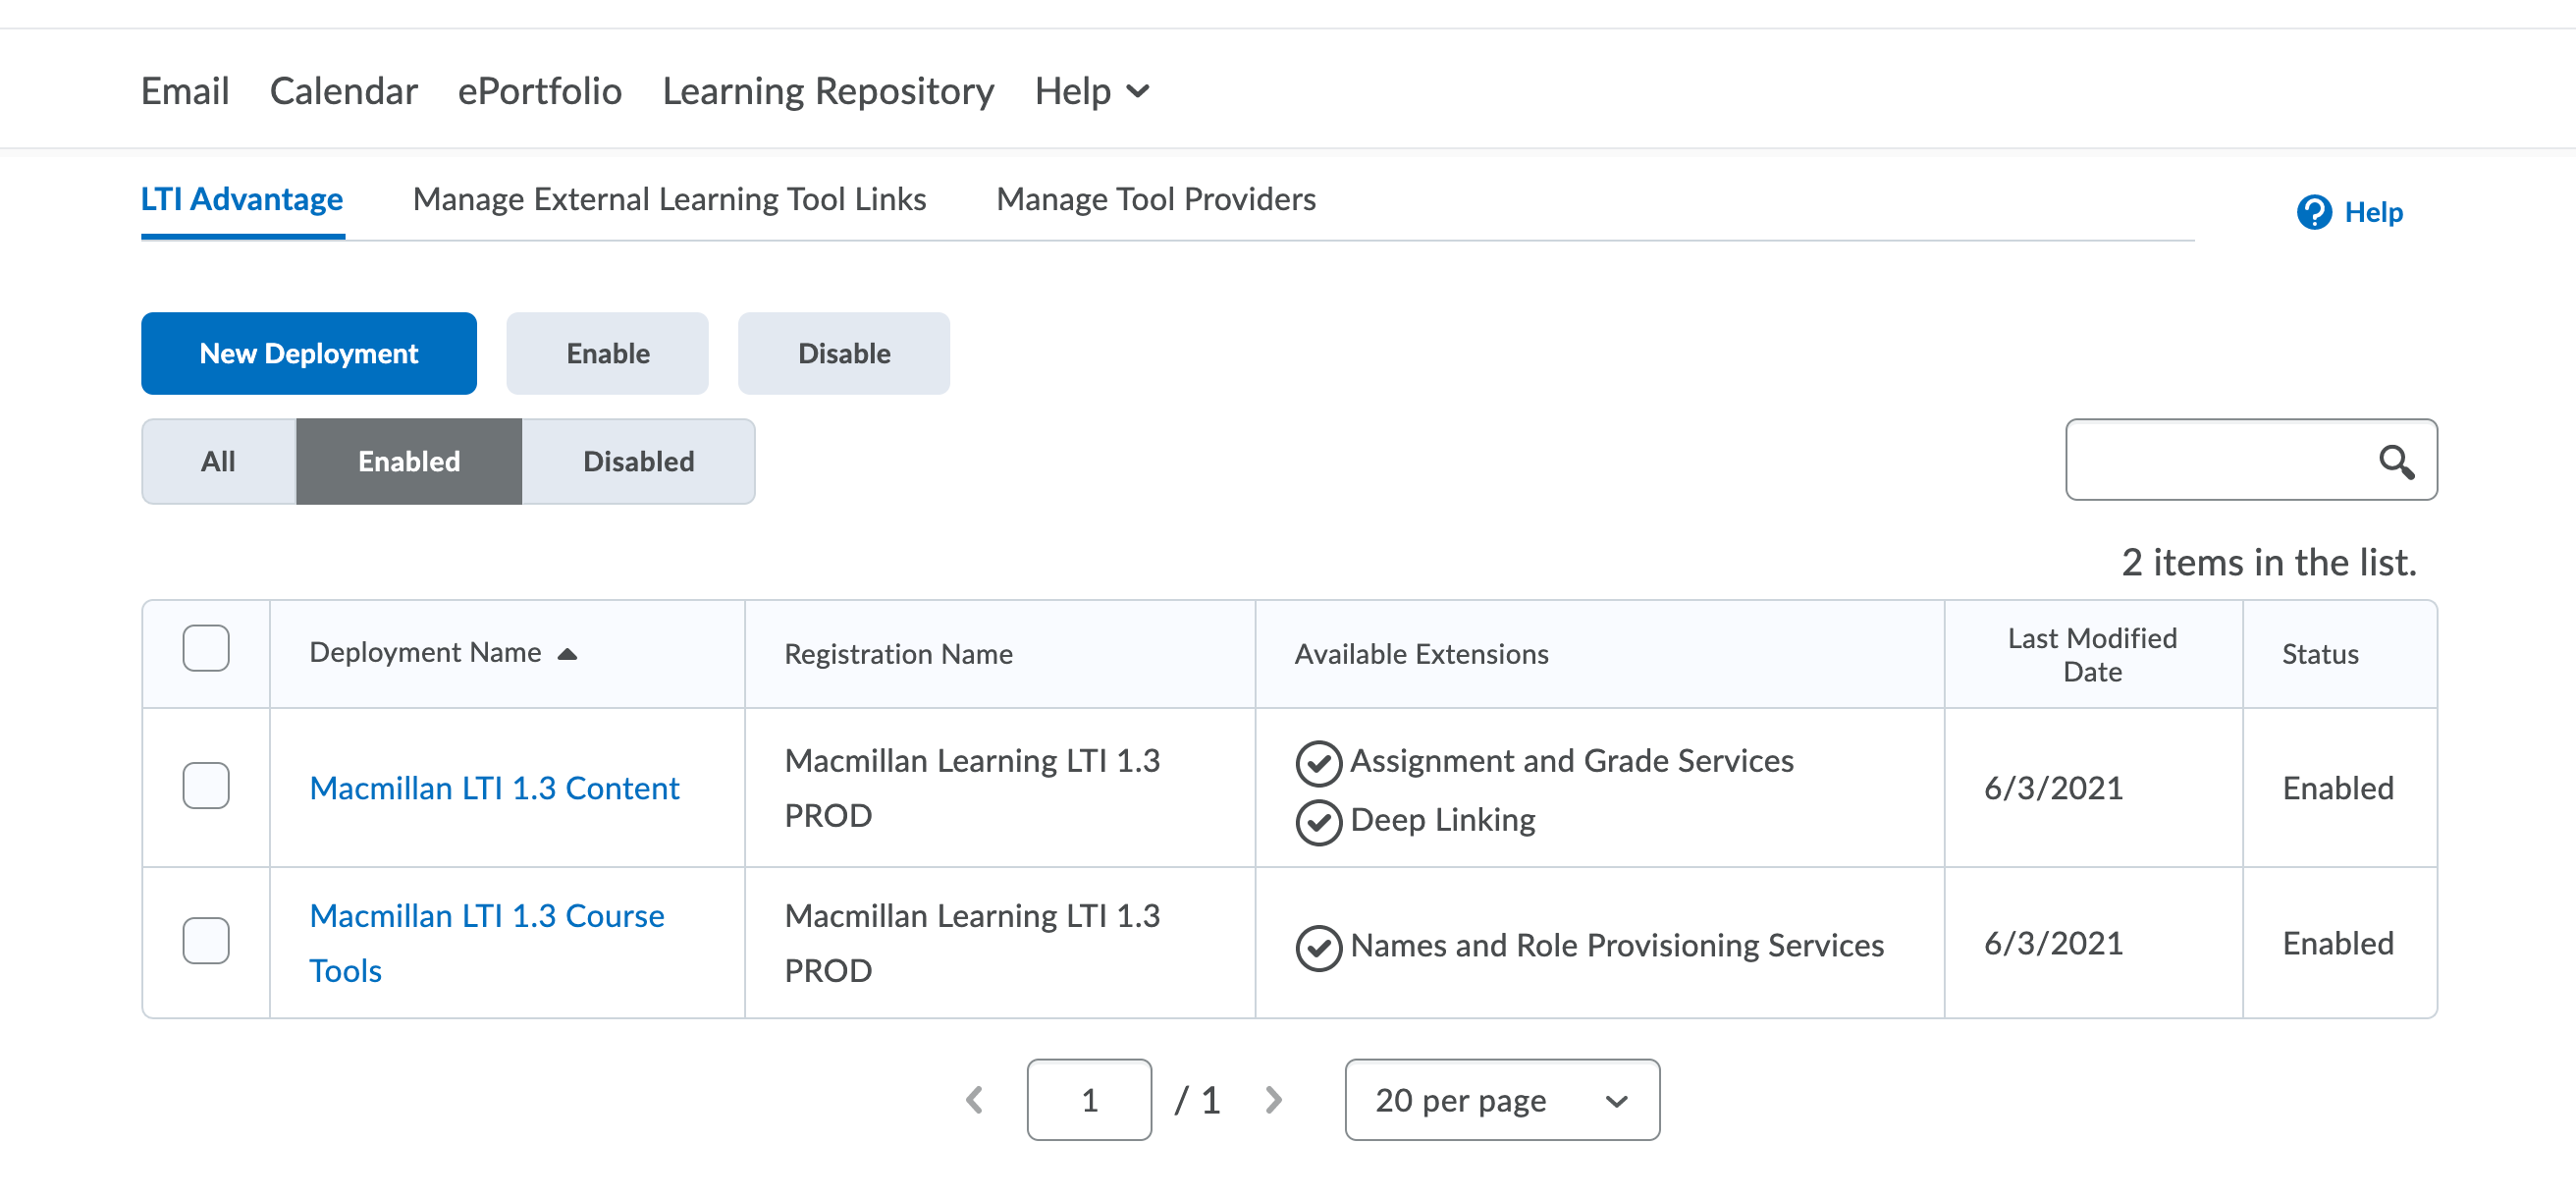
Task: Click the Deep Linking checkmark icon
Action: click(1319, 822)
